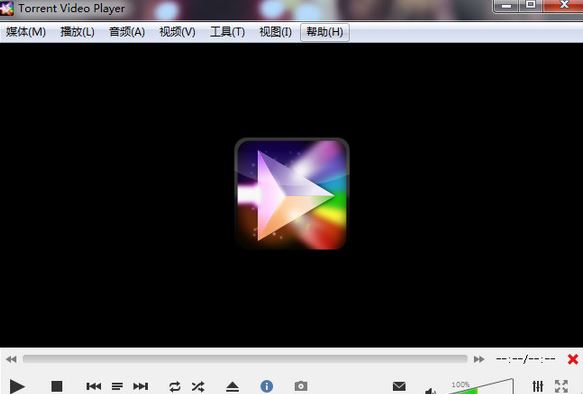Open the 媒体(M) menu
The image size is (583, 394).
26,32
